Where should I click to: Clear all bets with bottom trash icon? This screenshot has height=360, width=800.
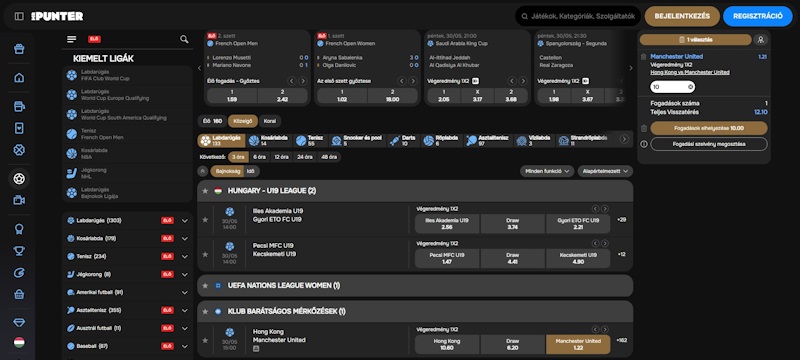click(643, 128)
